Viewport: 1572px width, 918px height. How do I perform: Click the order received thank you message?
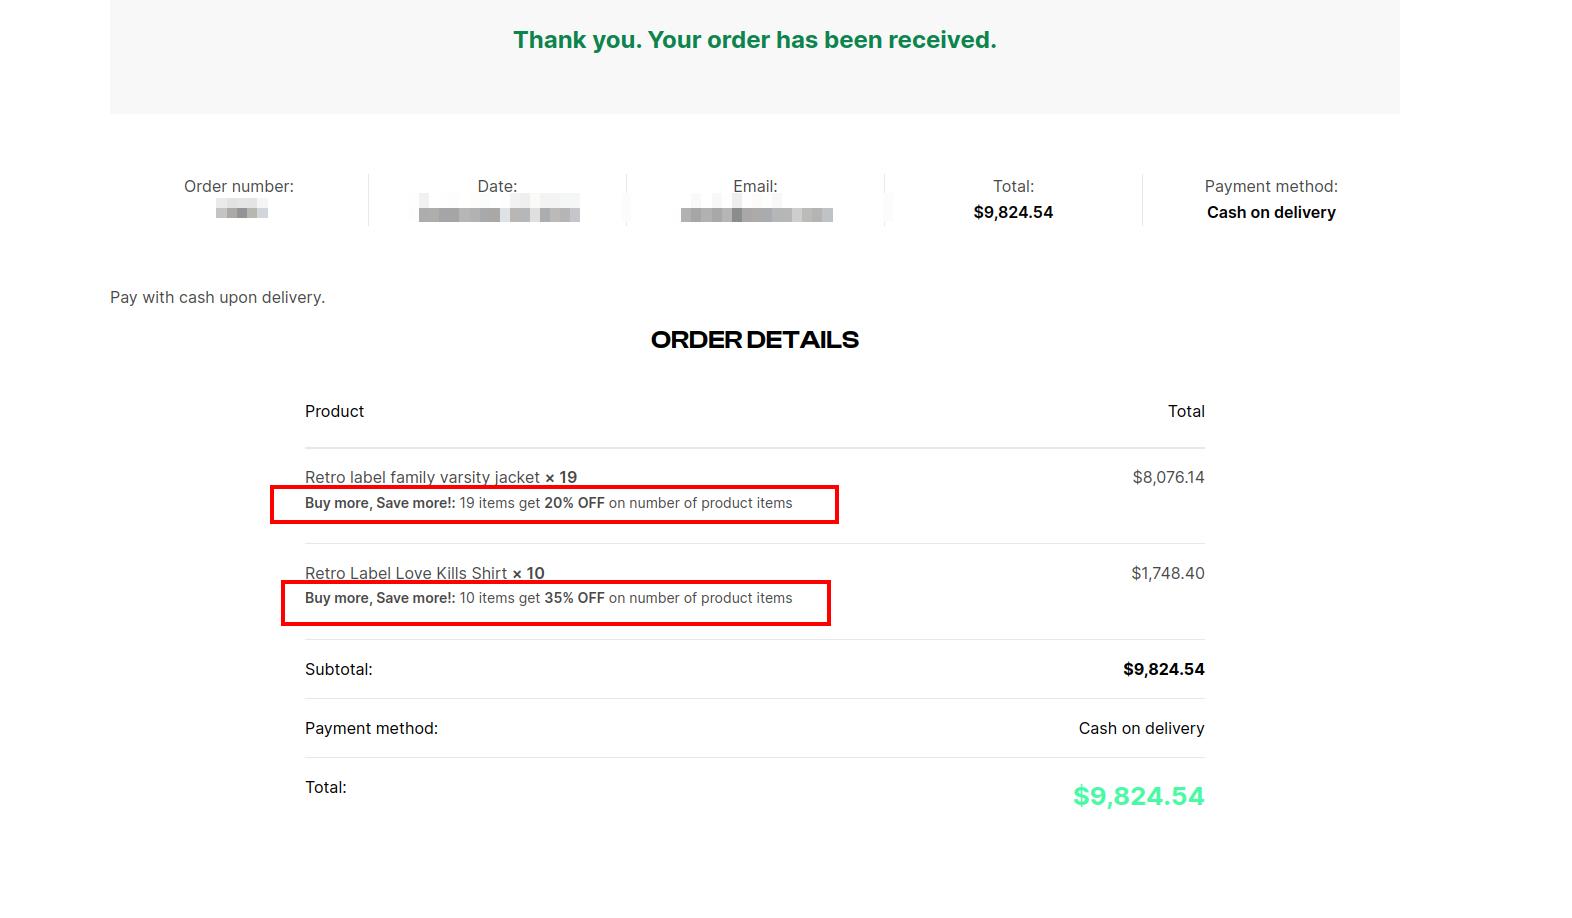point(755,40)
